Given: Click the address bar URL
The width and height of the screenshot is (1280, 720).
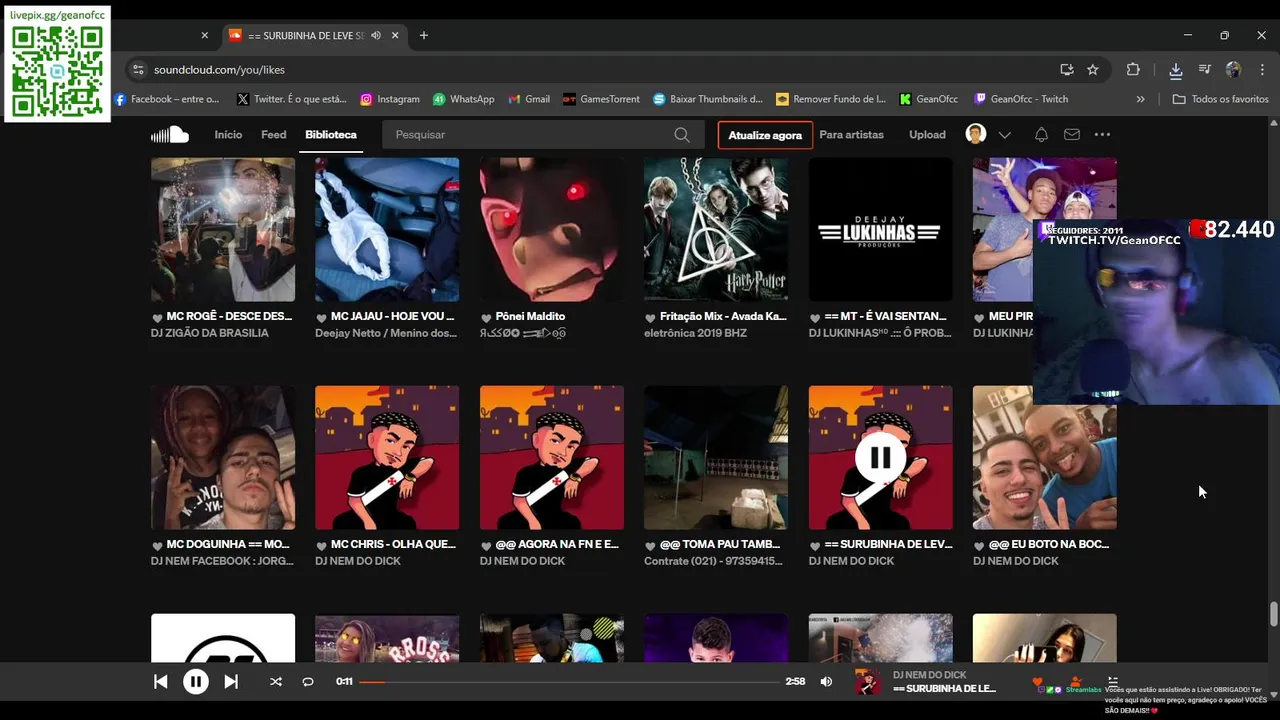Looking at the screenshot, I should tap(219, 70).
